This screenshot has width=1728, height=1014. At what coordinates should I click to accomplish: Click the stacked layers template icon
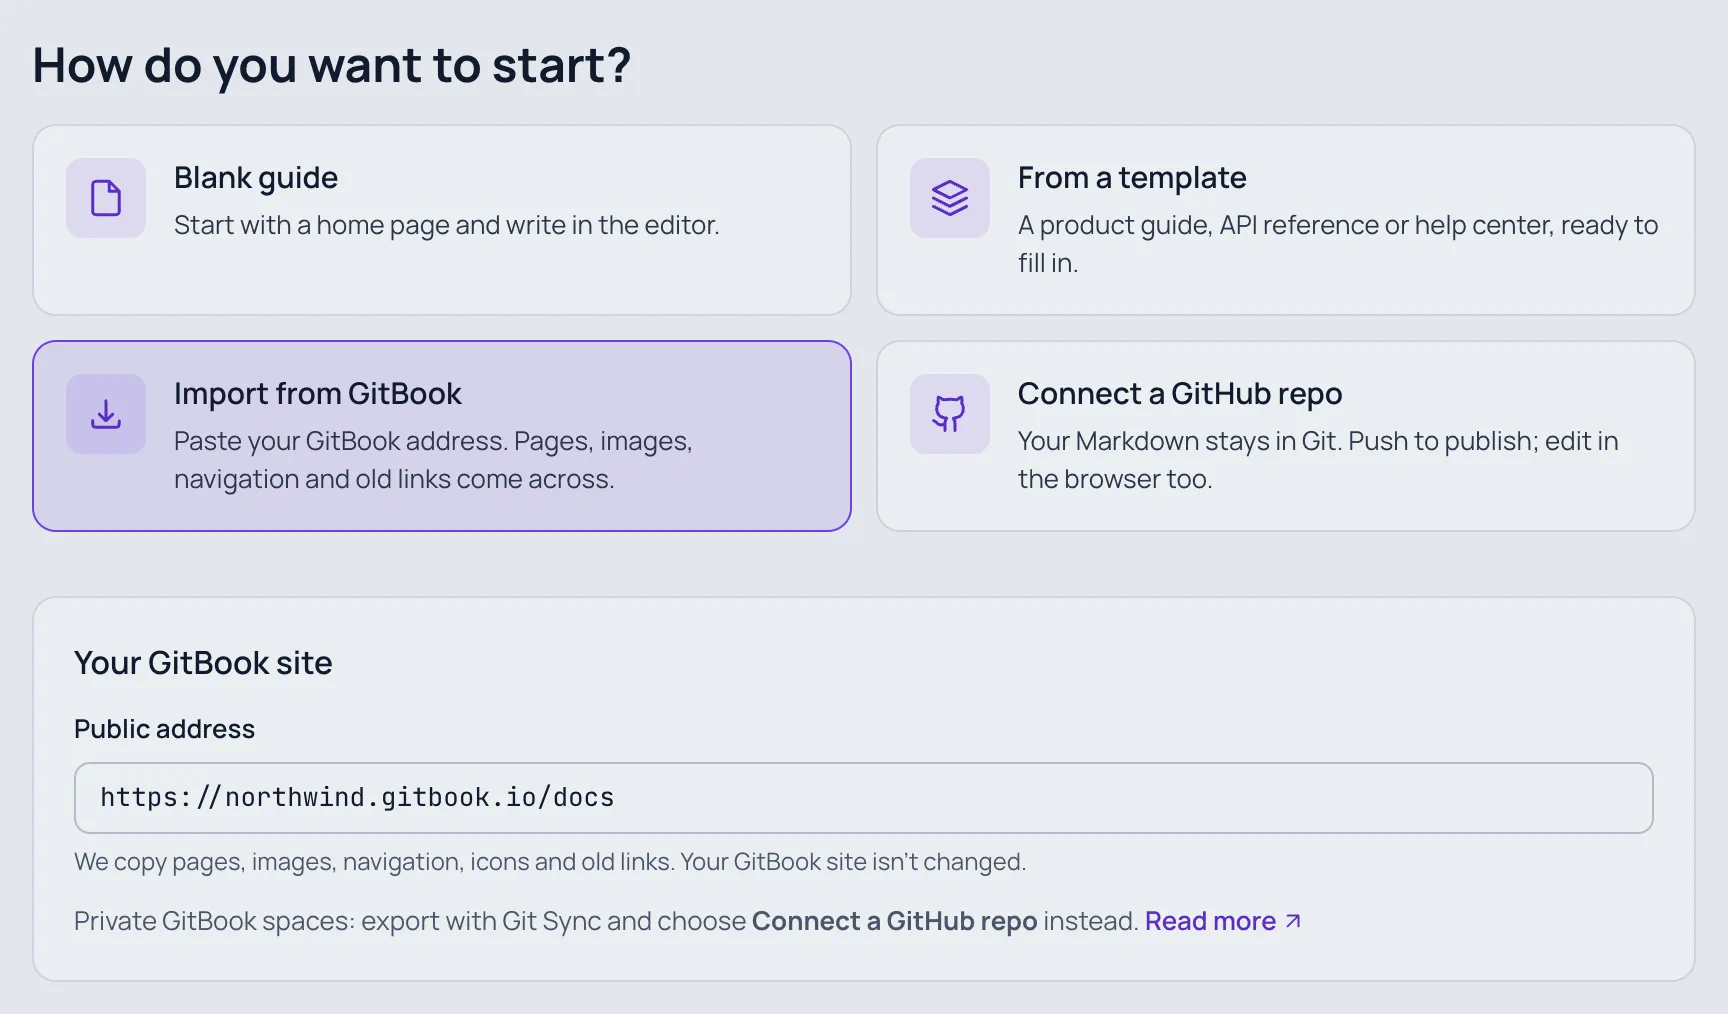pos(950,198)
